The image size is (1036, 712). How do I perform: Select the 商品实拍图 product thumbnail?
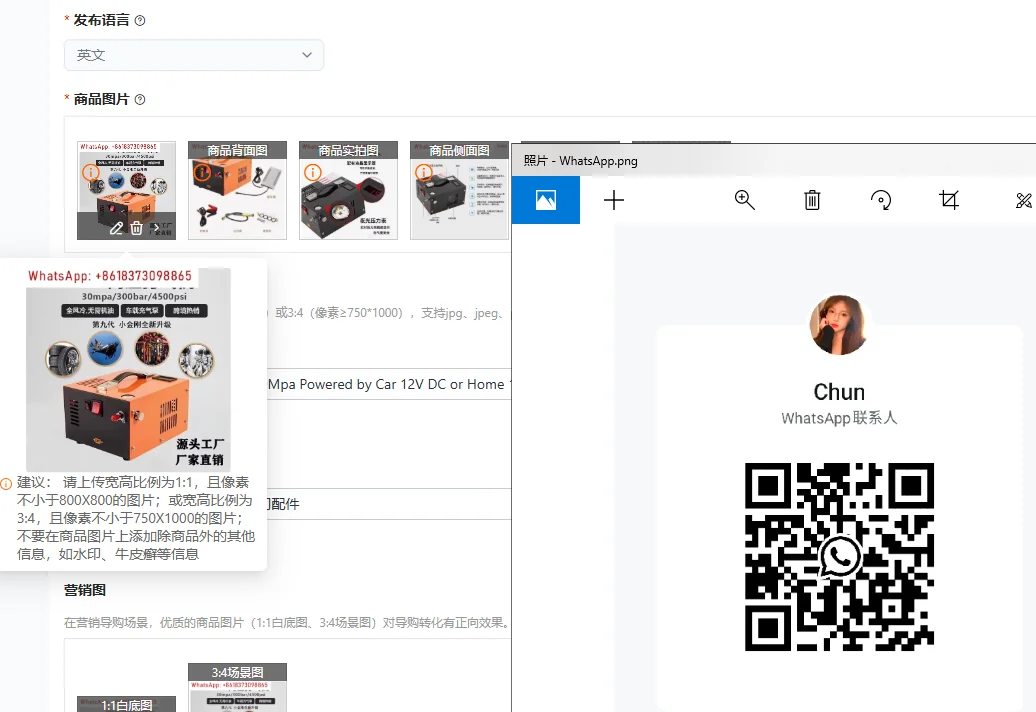pos(348,190)
